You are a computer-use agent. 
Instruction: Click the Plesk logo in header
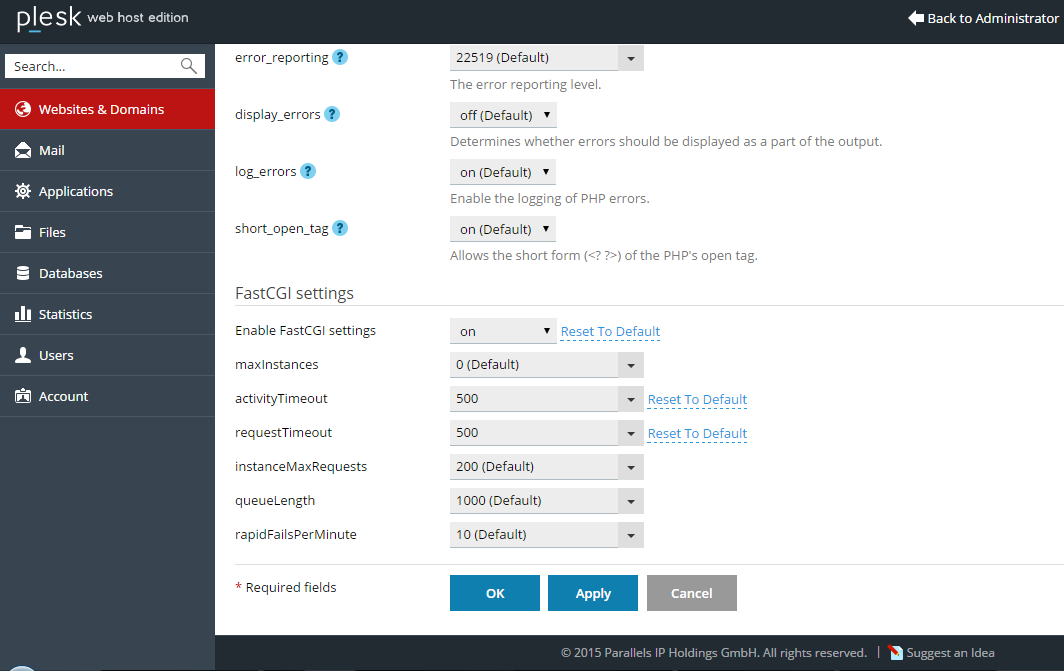point(49,18)
